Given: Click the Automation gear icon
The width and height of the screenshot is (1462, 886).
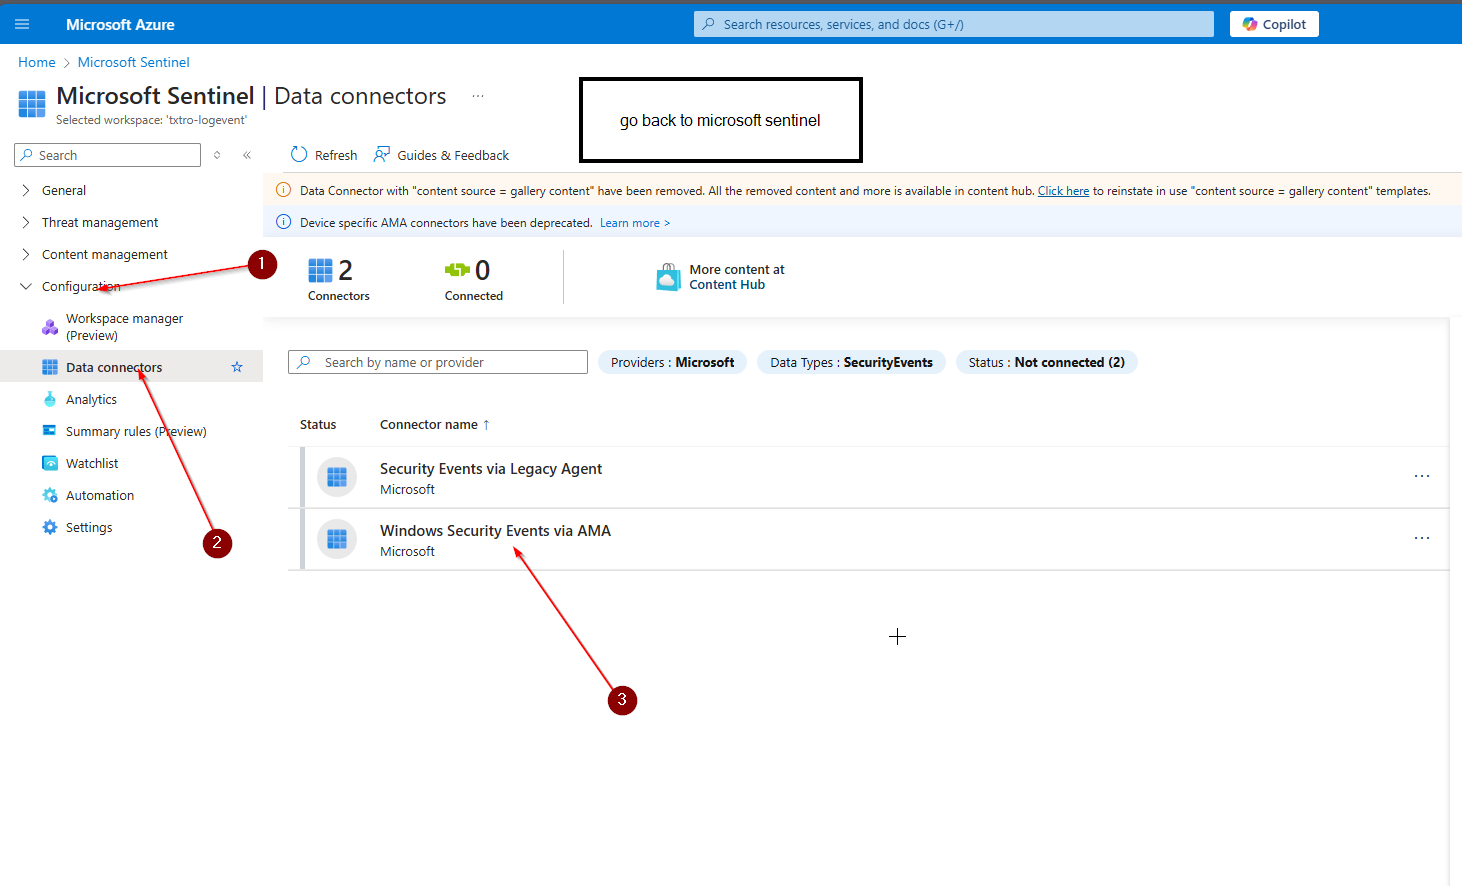Looking at the screenshot, I should (x=50, y=495).
